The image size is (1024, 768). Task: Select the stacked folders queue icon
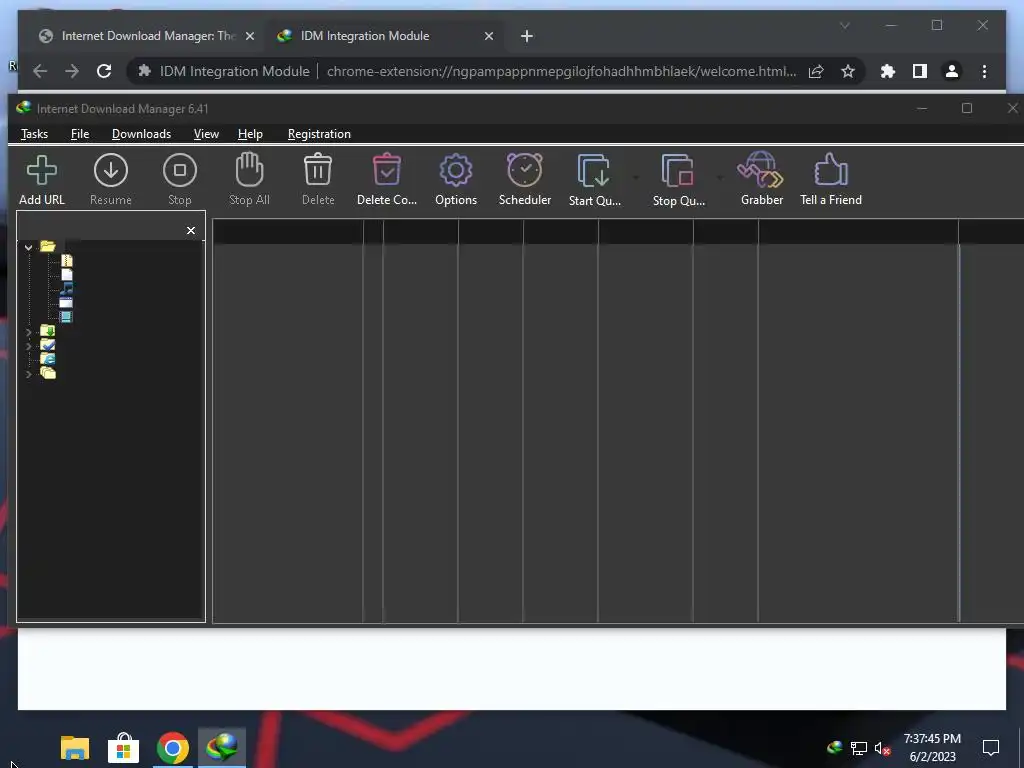(x=48, y=373)
